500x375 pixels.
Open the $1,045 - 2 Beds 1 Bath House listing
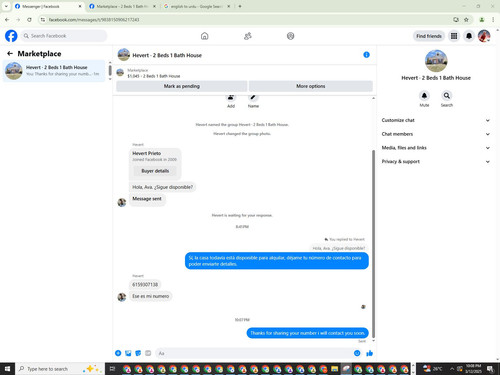pos(153,76)
